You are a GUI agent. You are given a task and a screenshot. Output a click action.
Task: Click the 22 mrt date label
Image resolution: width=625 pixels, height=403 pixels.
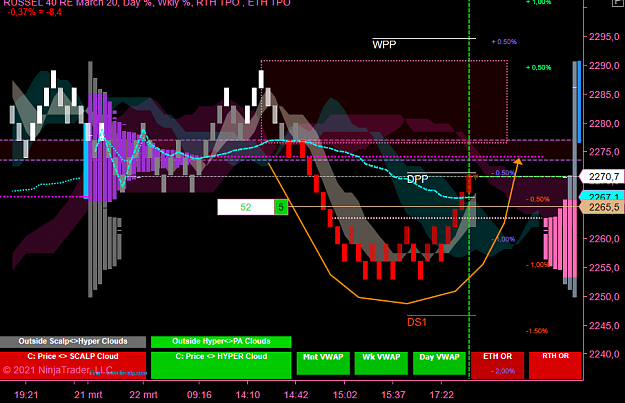(x=143, y=395)
